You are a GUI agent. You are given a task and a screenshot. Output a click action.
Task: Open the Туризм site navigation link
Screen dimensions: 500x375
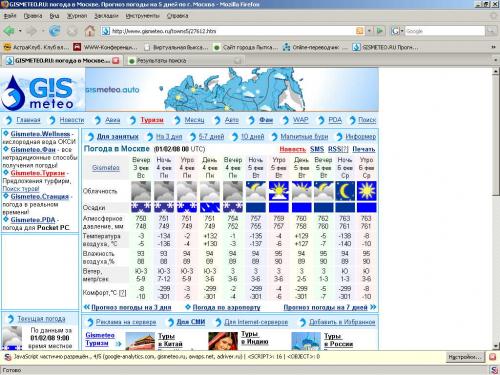152,120
